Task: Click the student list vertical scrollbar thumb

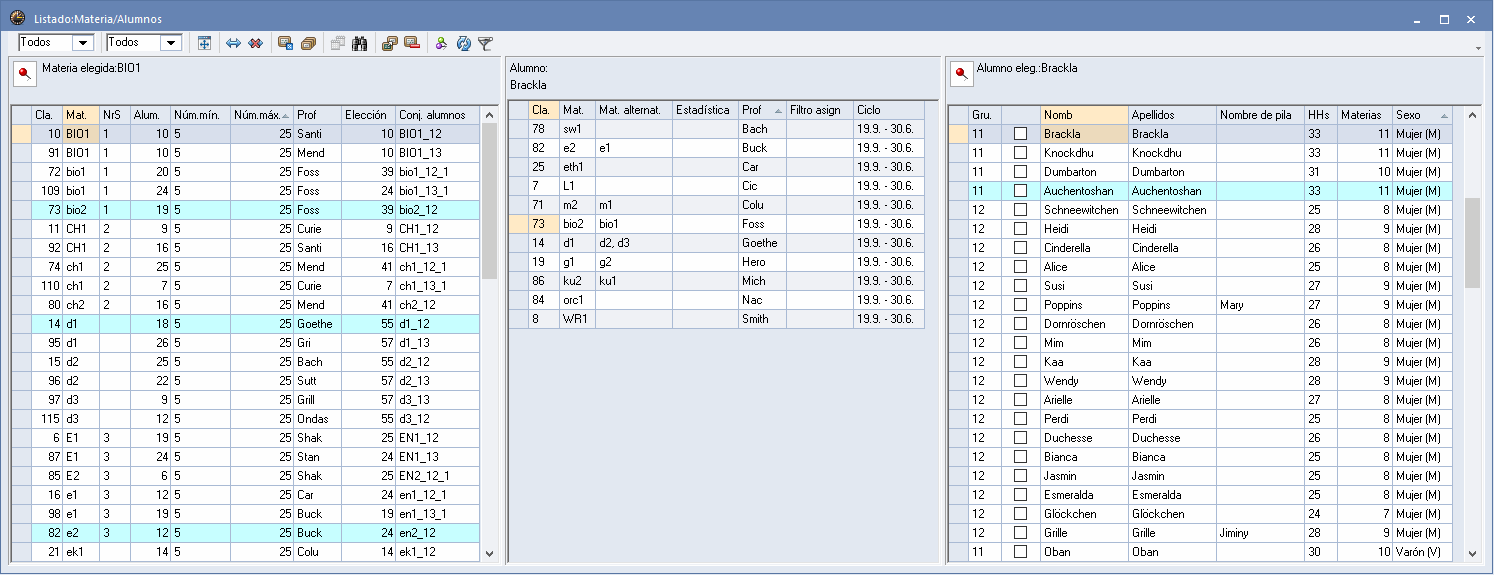Action: [x=1472, y=242]
